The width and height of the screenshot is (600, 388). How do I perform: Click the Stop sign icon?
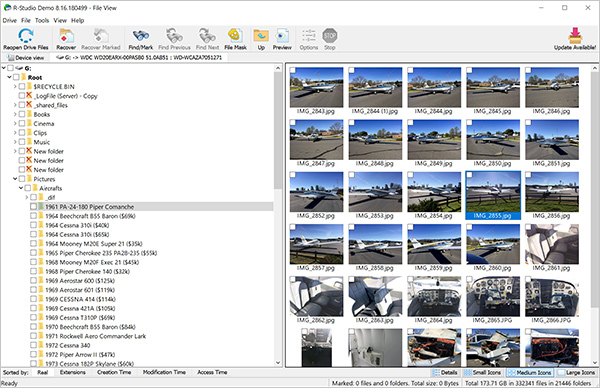click(x=329, y=36)
